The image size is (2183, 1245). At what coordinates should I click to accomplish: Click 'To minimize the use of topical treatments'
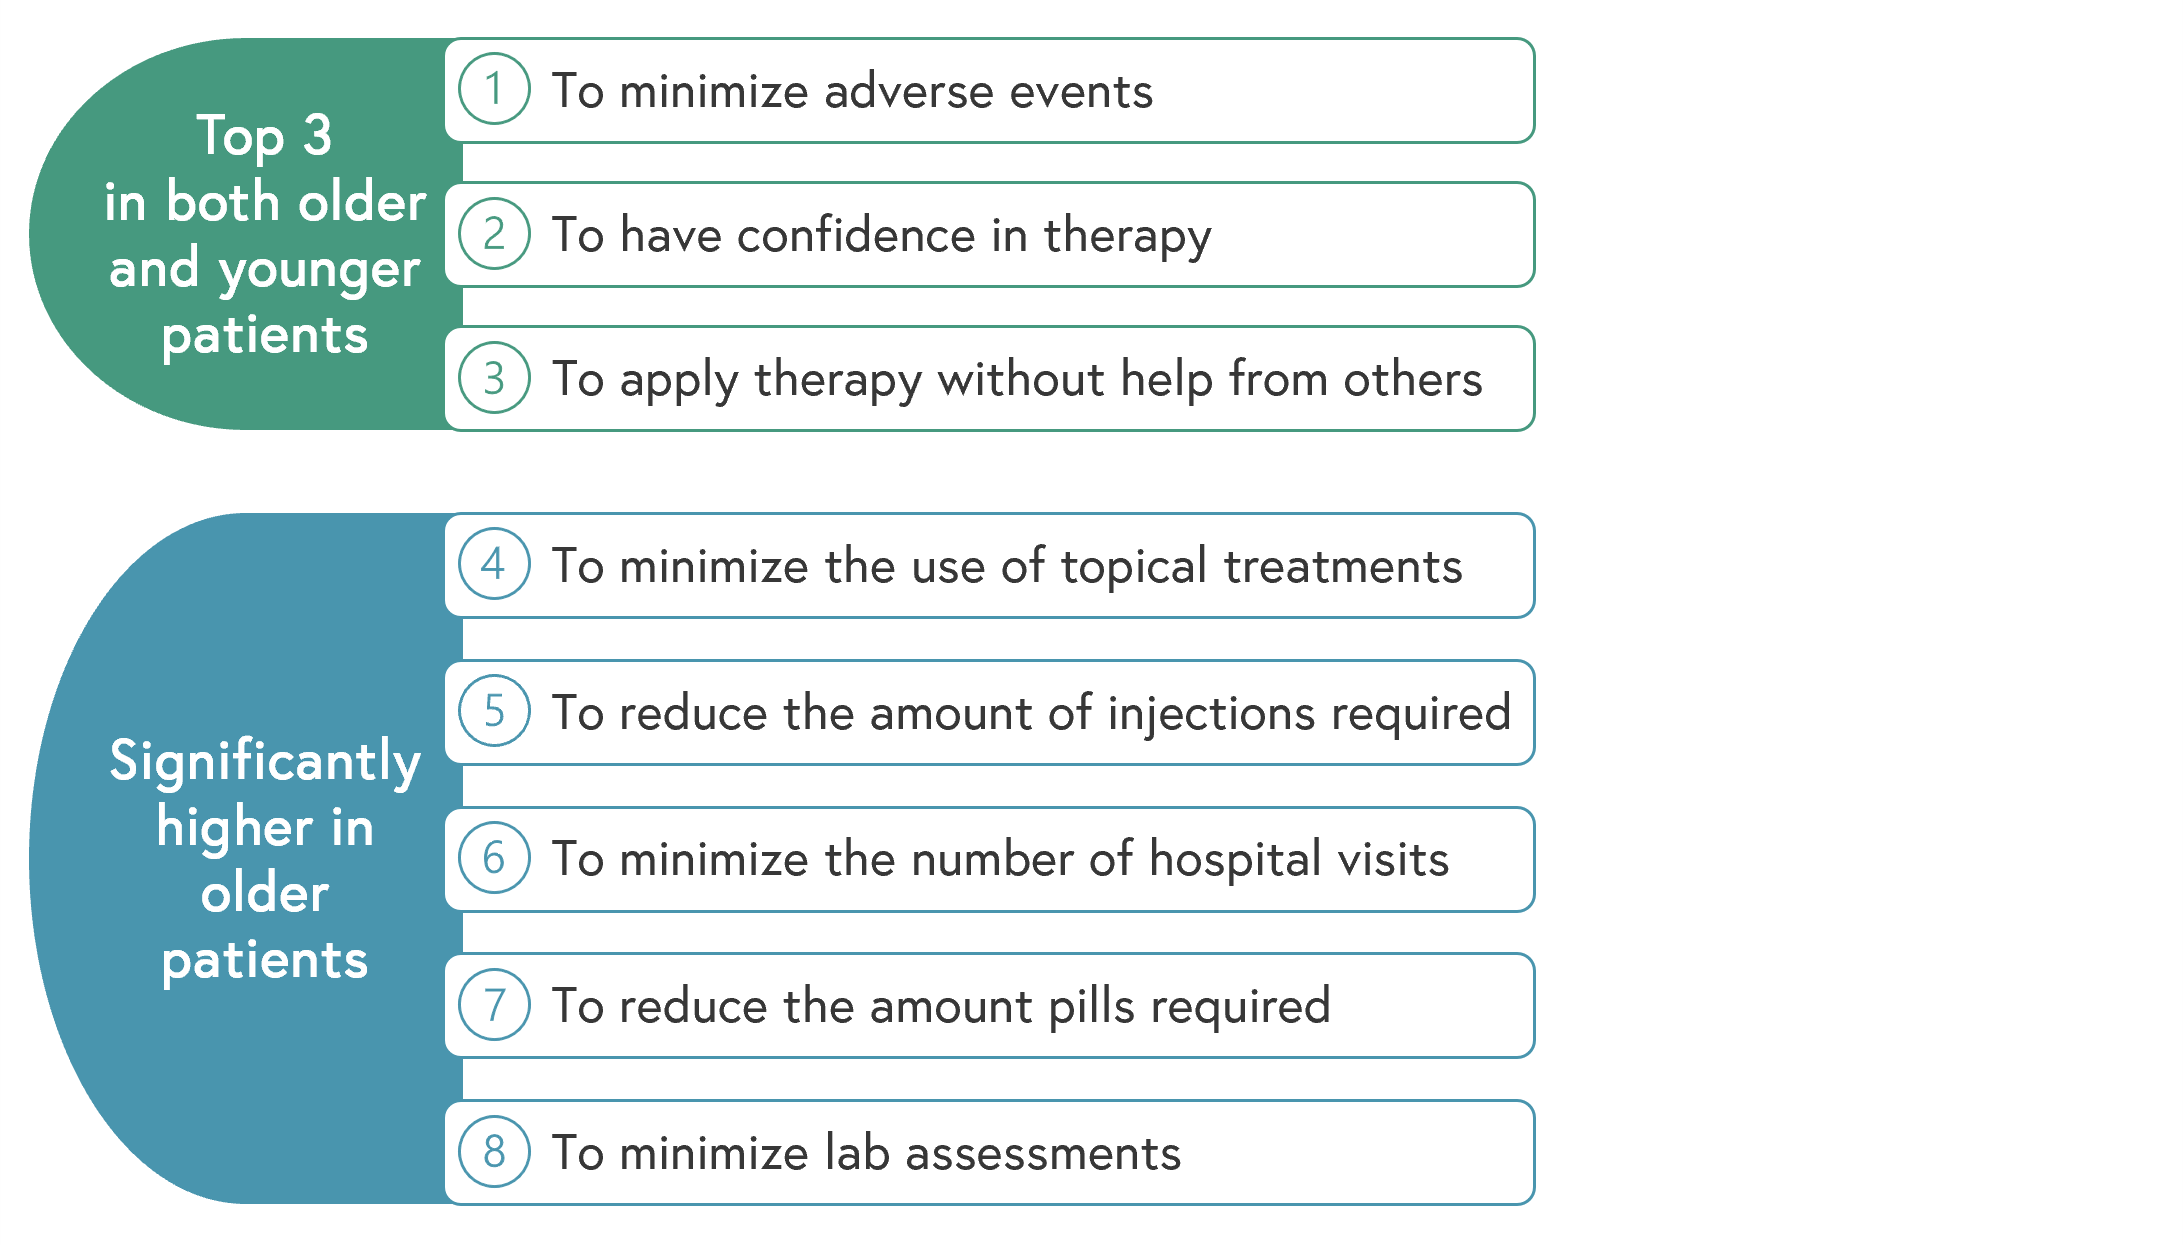point(1007,567)
